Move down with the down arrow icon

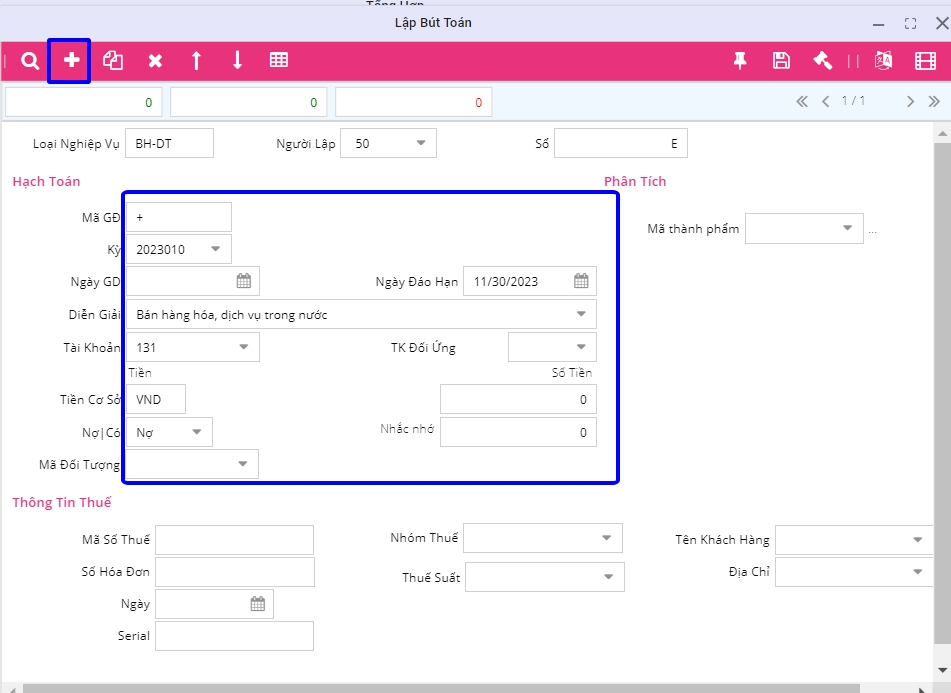pos(237,61)
